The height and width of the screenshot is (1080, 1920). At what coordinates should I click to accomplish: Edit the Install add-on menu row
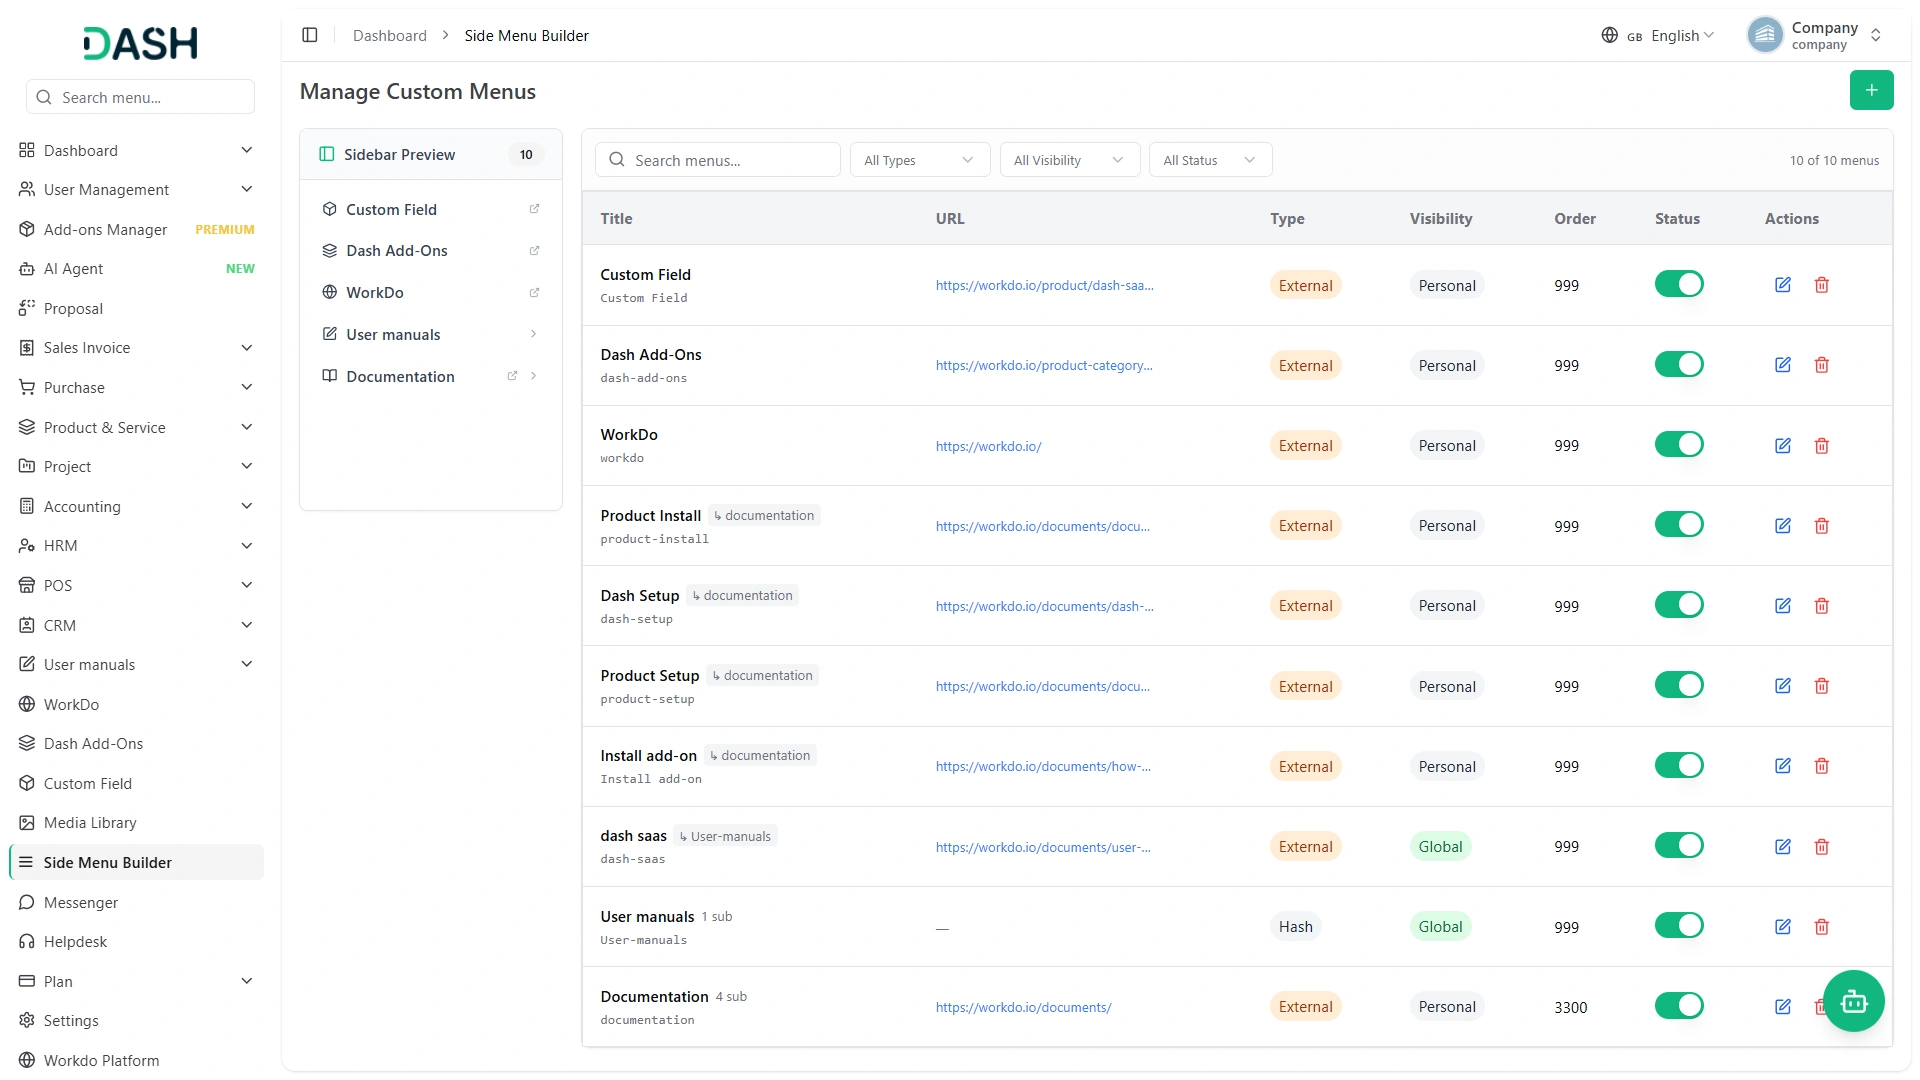tap(1783, 766)
